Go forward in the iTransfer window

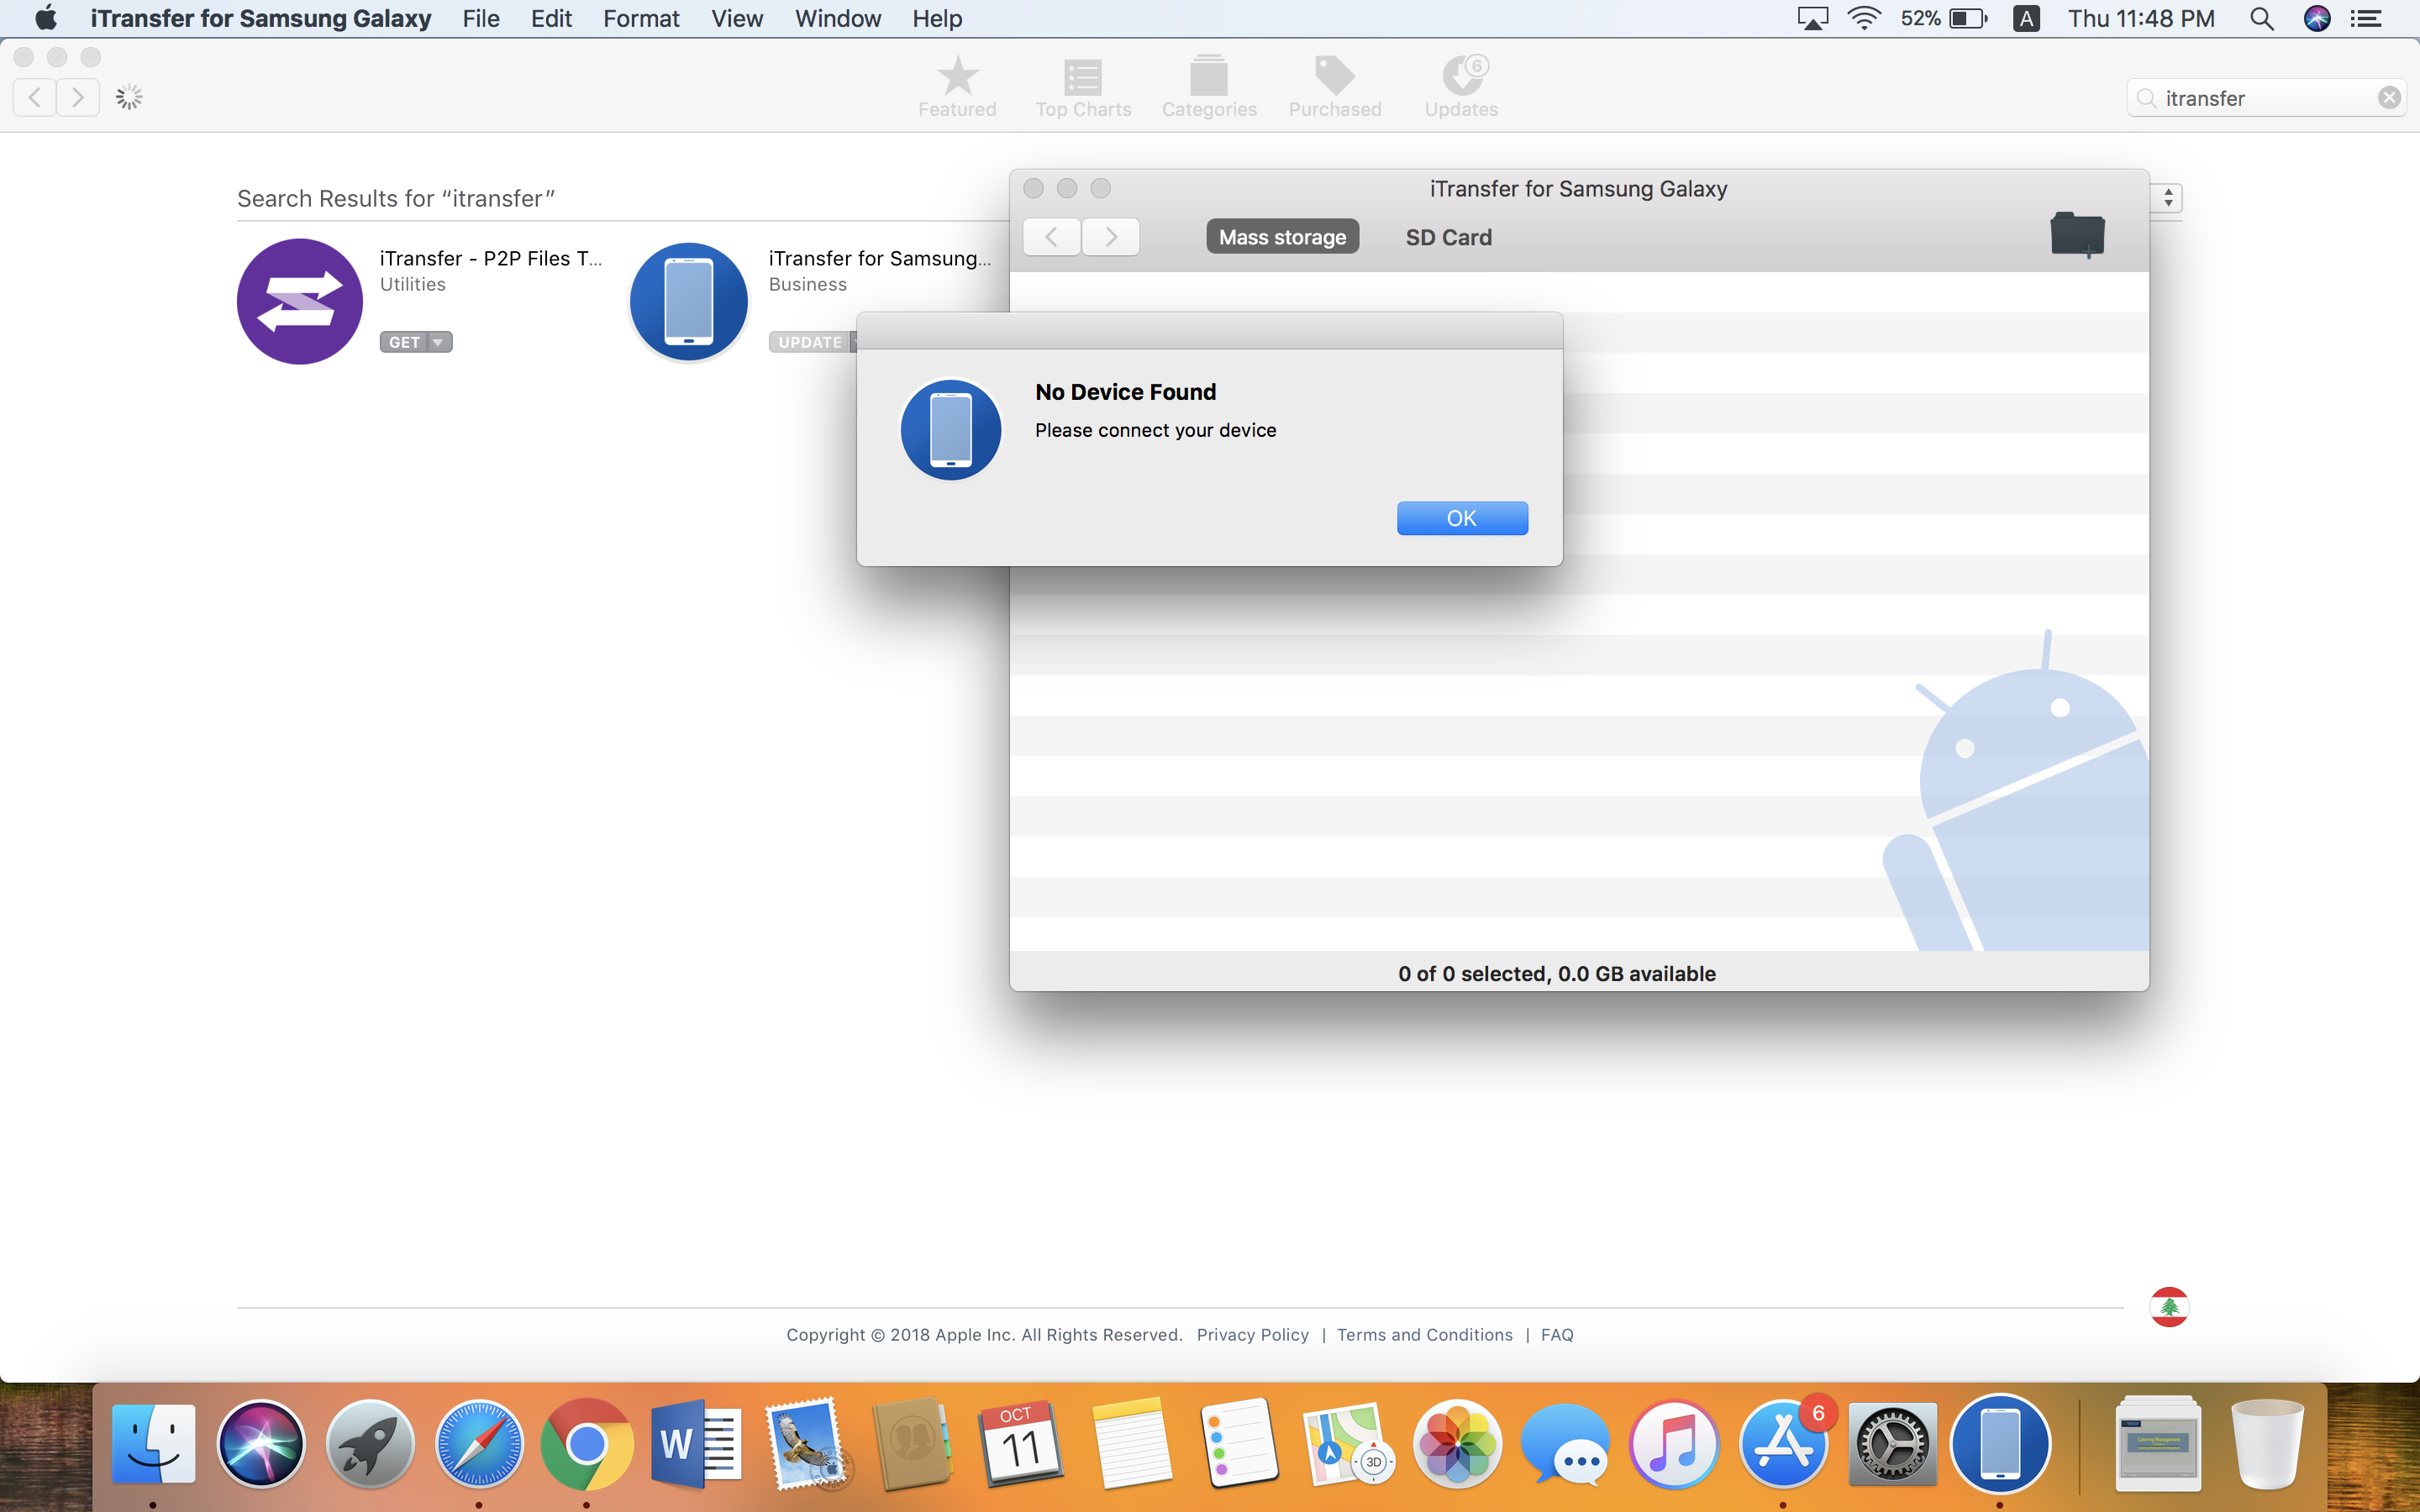[1110, 237]
